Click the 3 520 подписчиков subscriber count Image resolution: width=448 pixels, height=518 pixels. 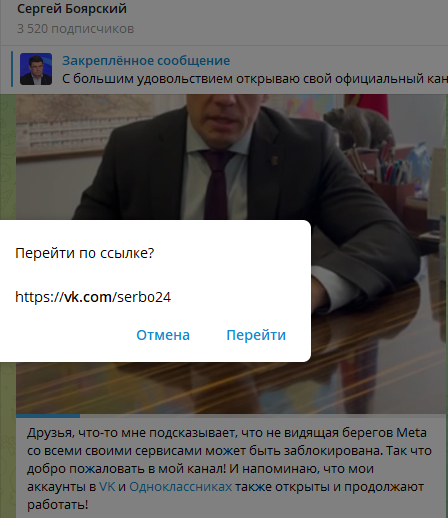click(x=75, y=29)
